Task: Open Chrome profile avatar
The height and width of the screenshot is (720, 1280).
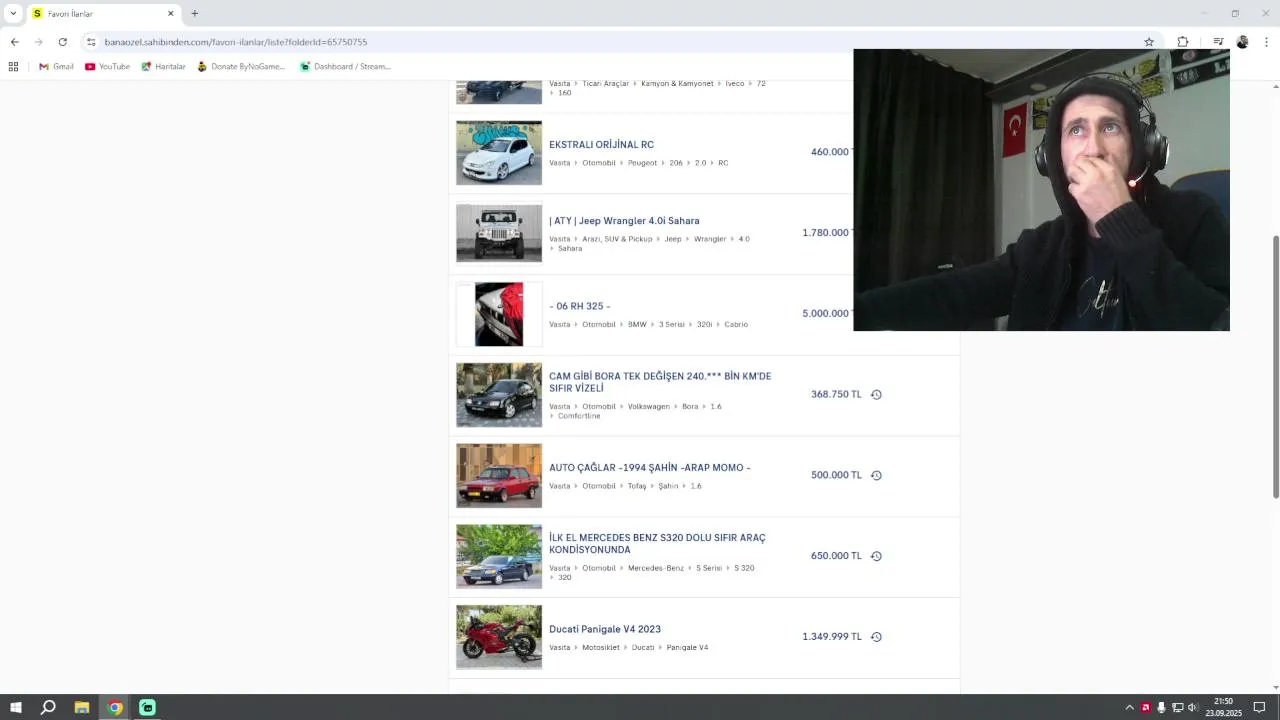Action: (1242, 42)
